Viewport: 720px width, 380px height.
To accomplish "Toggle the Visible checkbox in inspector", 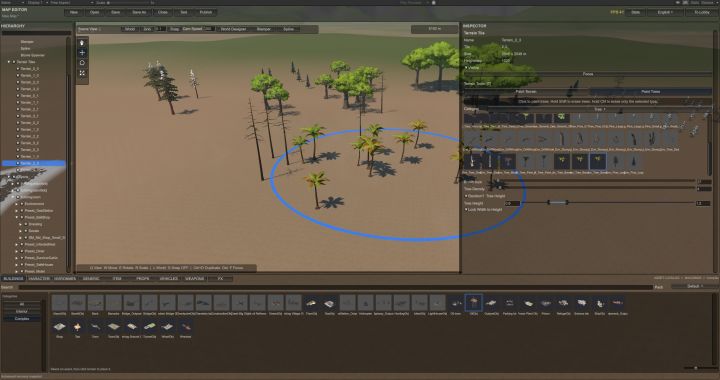I will point(466,67).
